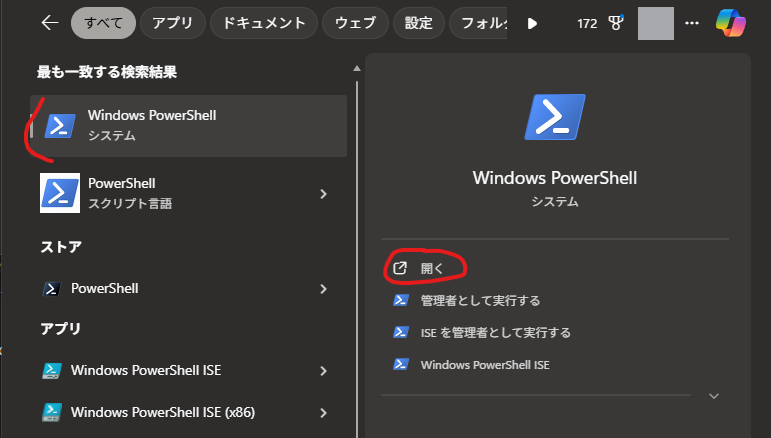The image size is (771, 438).
Task: Click icon beside ISE を管理者として実行する
Action: 401,332
